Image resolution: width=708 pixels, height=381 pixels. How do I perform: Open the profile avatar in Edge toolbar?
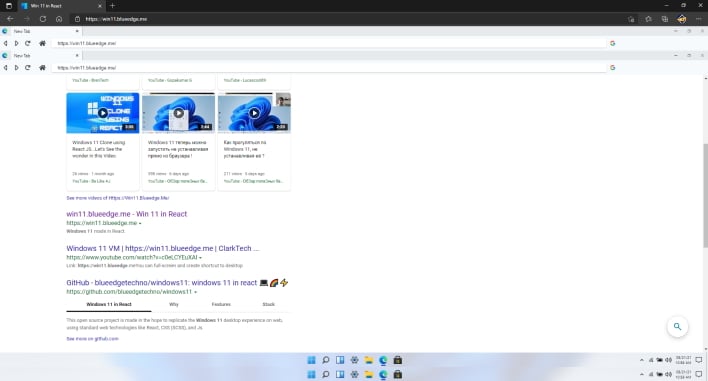coord(681,19)
